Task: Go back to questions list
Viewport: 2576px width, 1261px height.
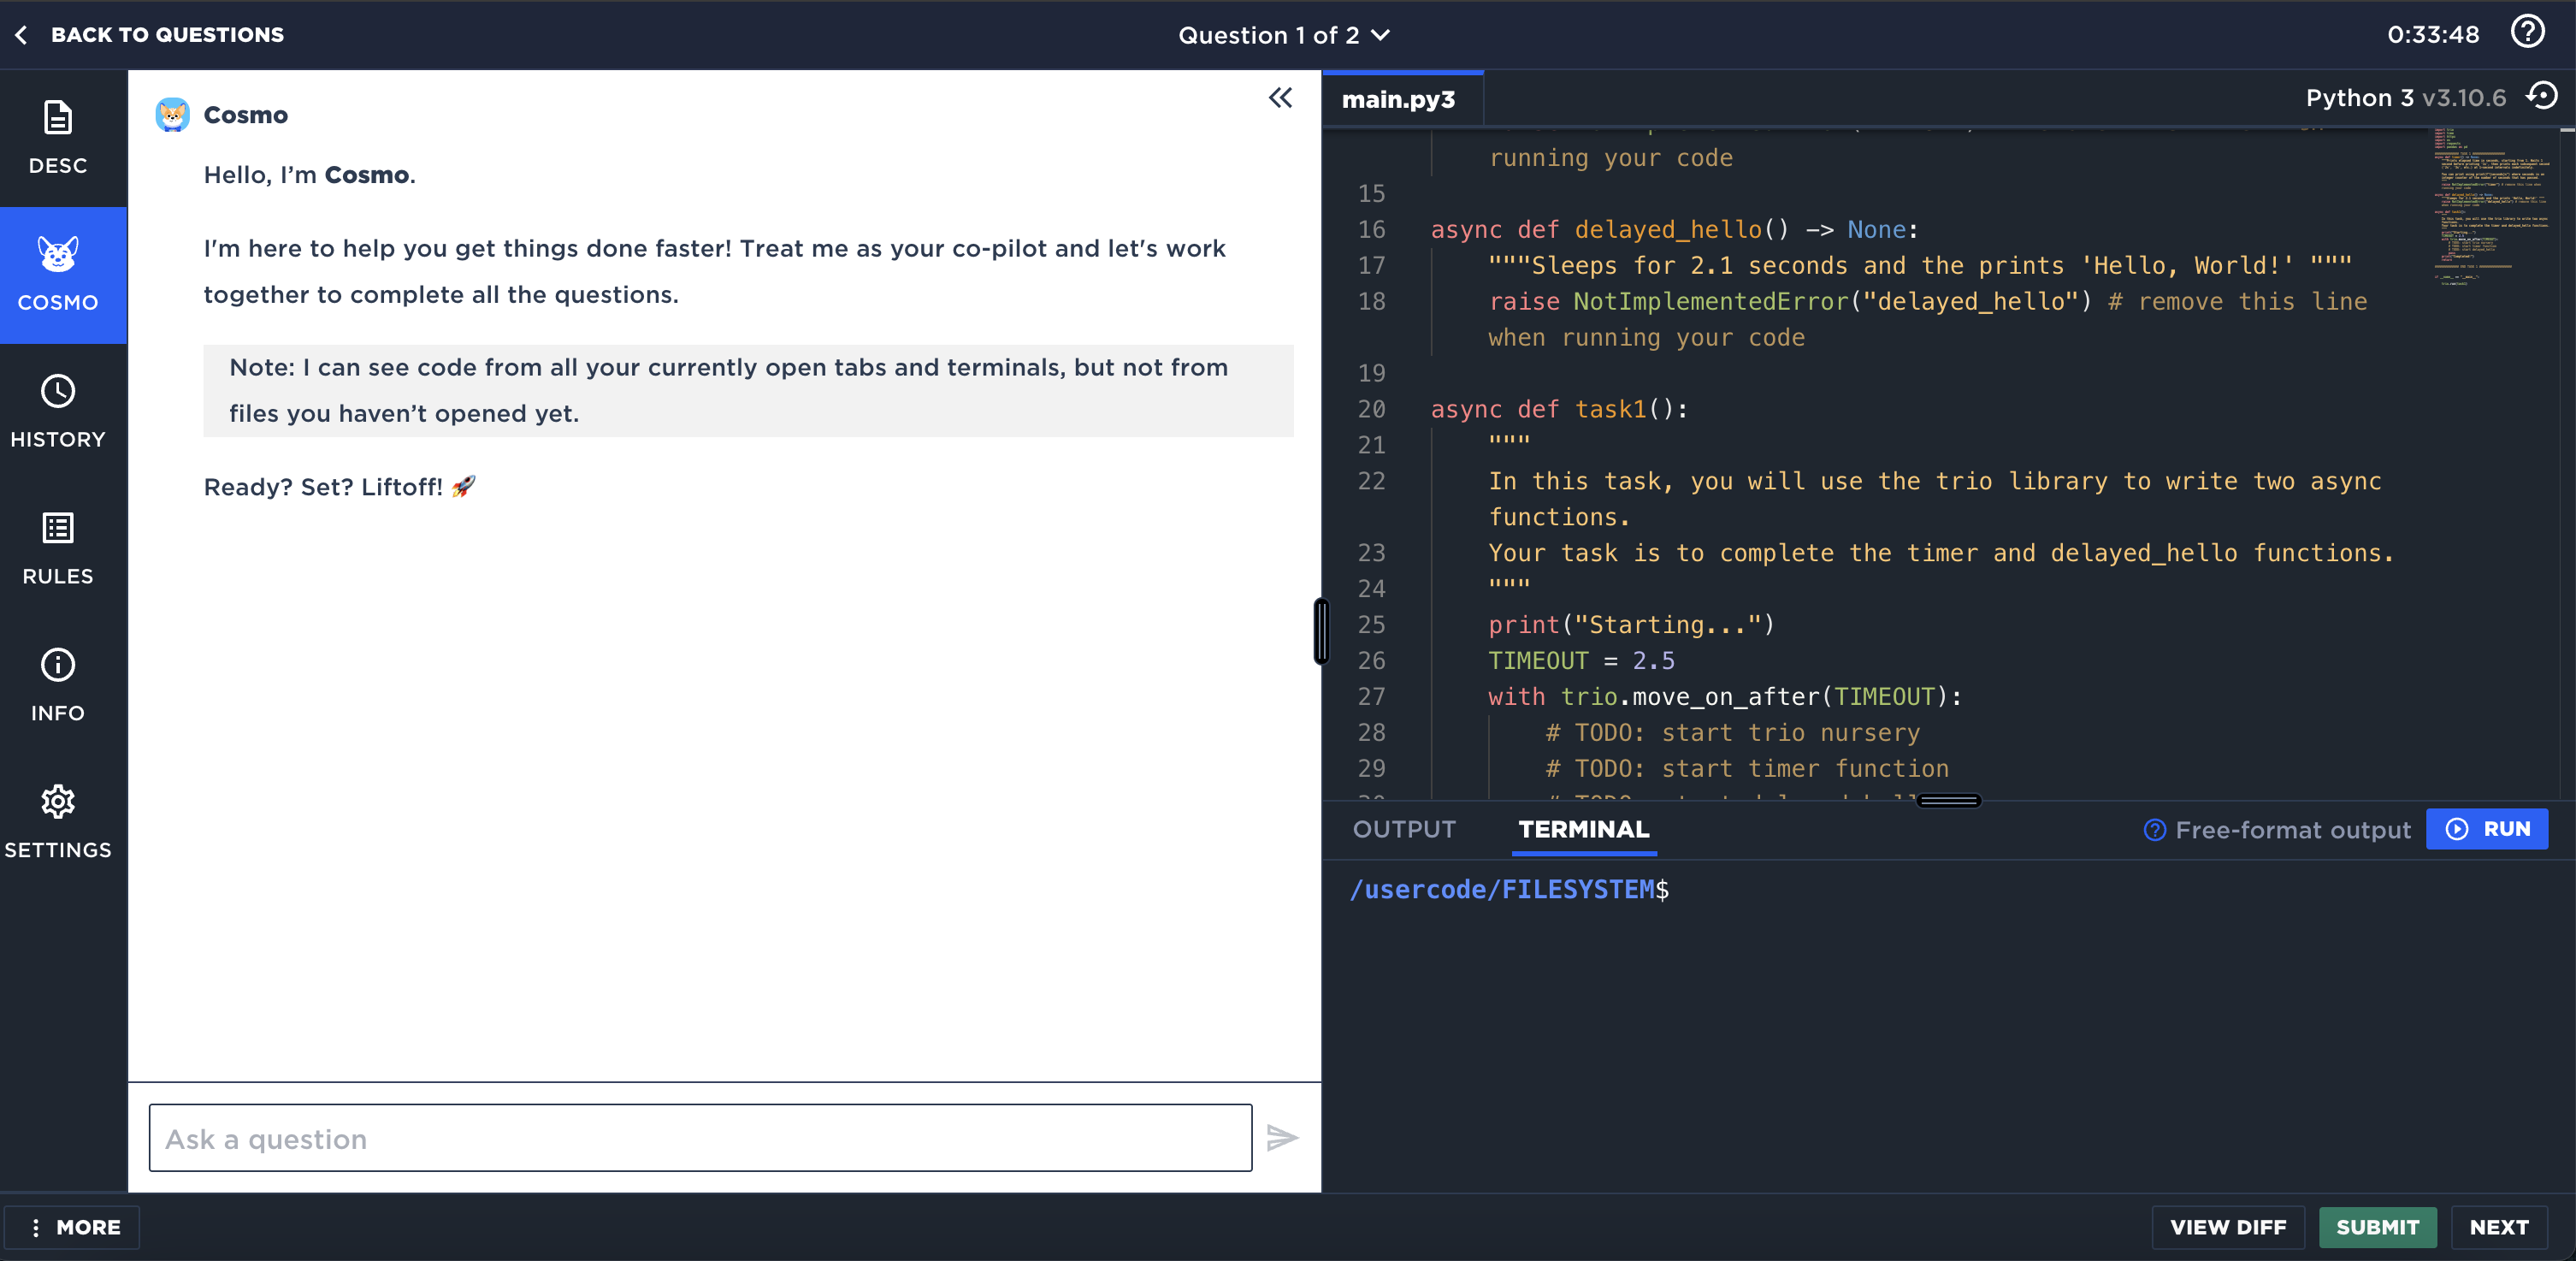Action: point(150,35)
